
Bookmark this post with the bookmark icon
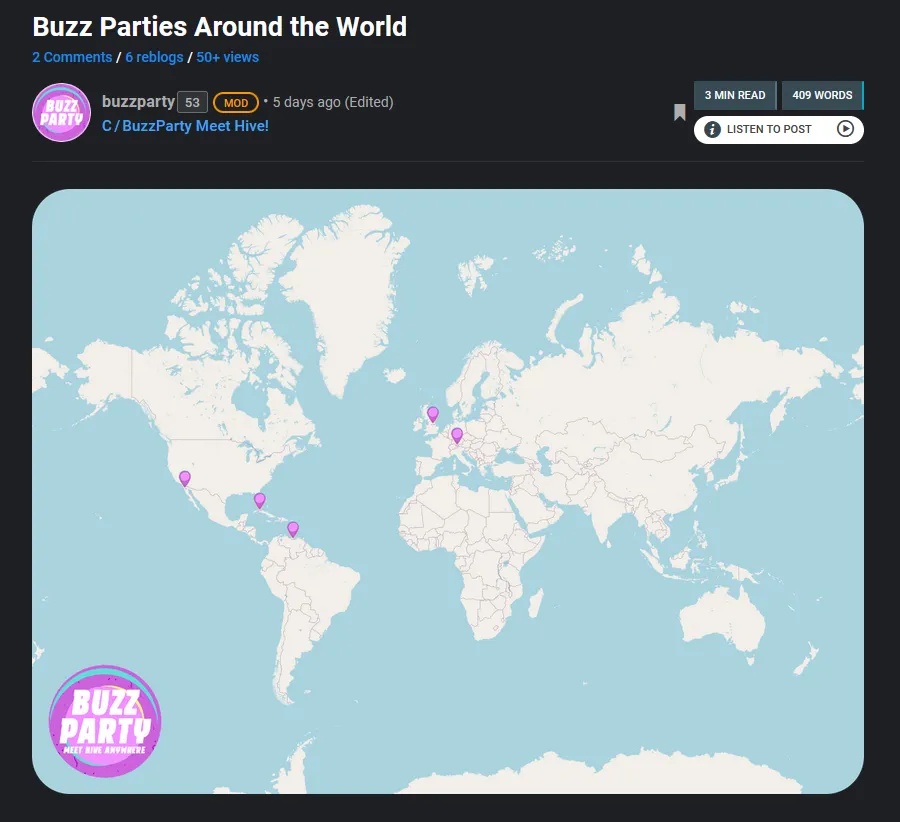click(x=680, y=113)
